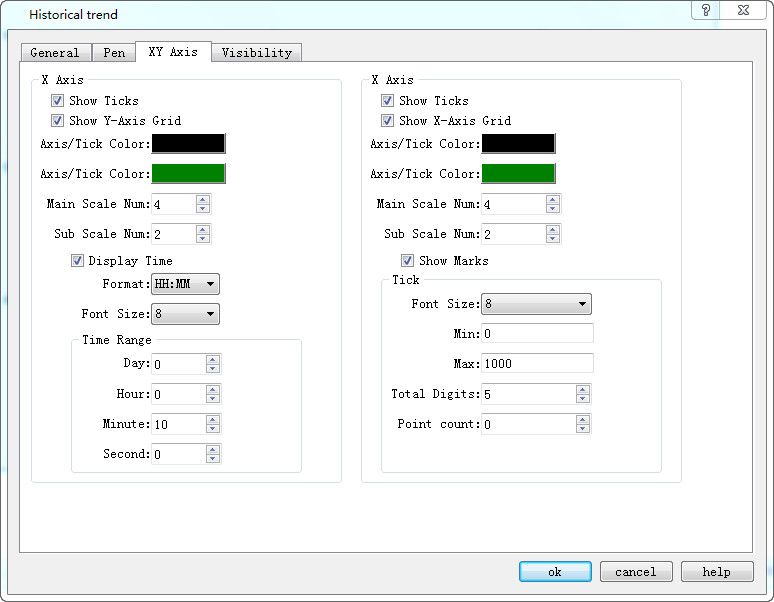The height and width of the screenshot is (602, 774).
Task: Decrease left Sub Scale Num with the down arrow
Action: tap(203, 239)
